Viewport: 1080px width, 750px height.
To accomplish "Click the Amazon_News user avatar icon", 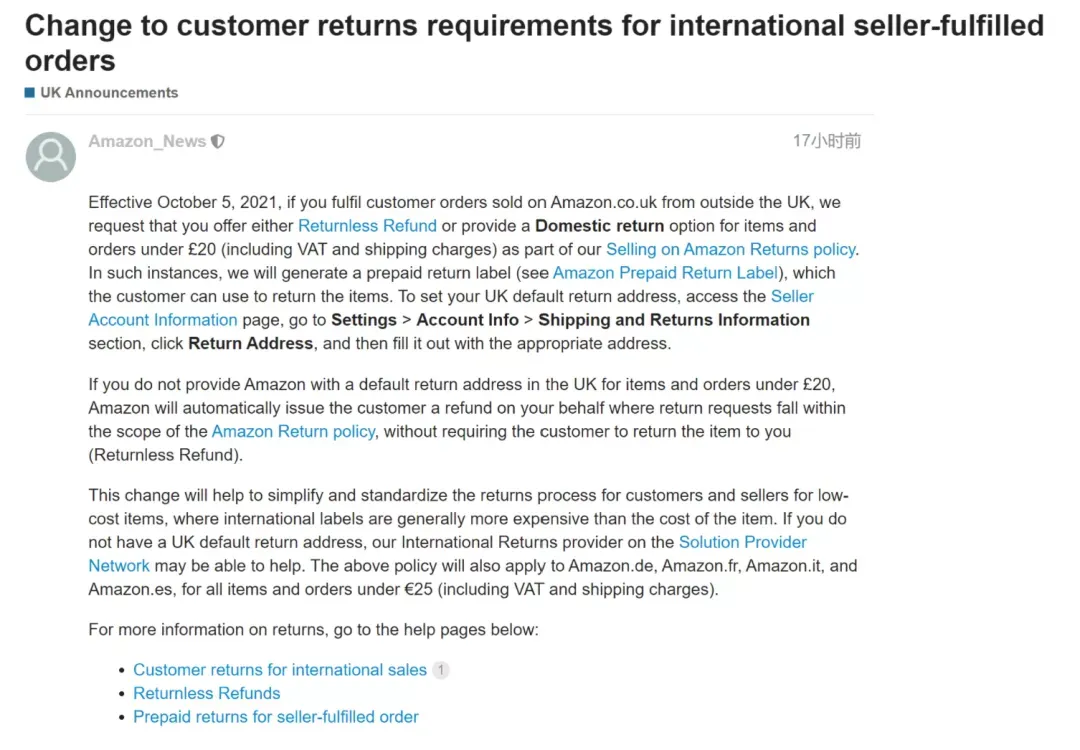I will pyautogui.click(x=51, y=157).
